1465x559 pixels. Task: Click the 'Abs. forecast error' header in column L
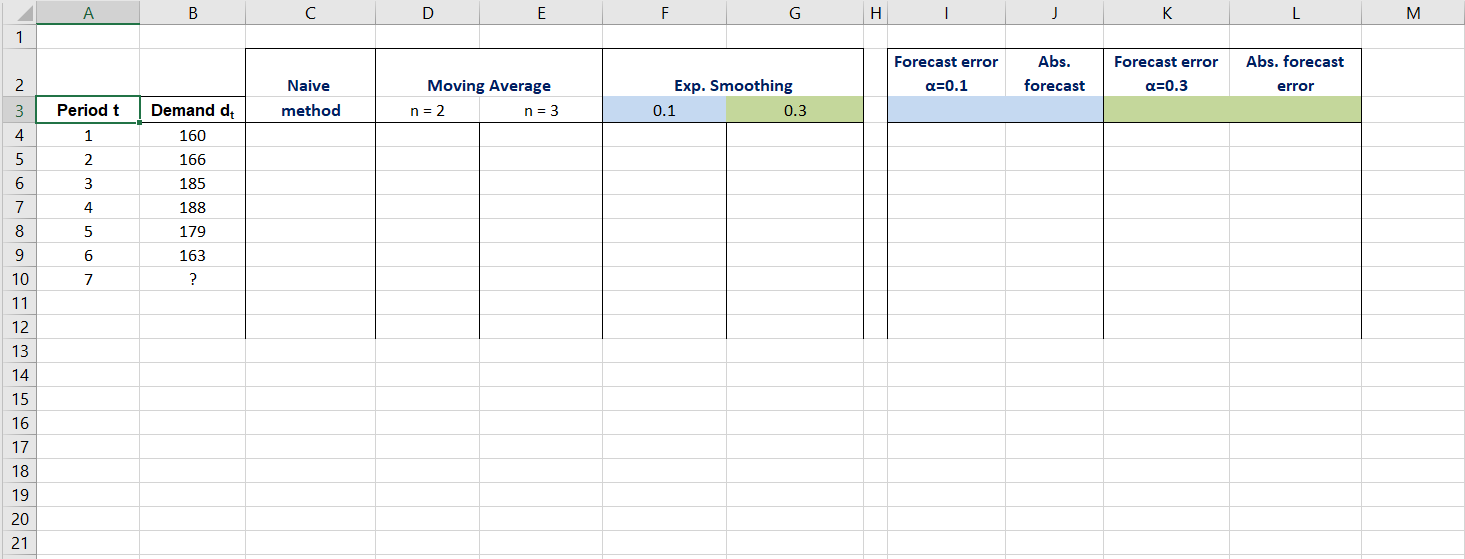(1295, 73)
